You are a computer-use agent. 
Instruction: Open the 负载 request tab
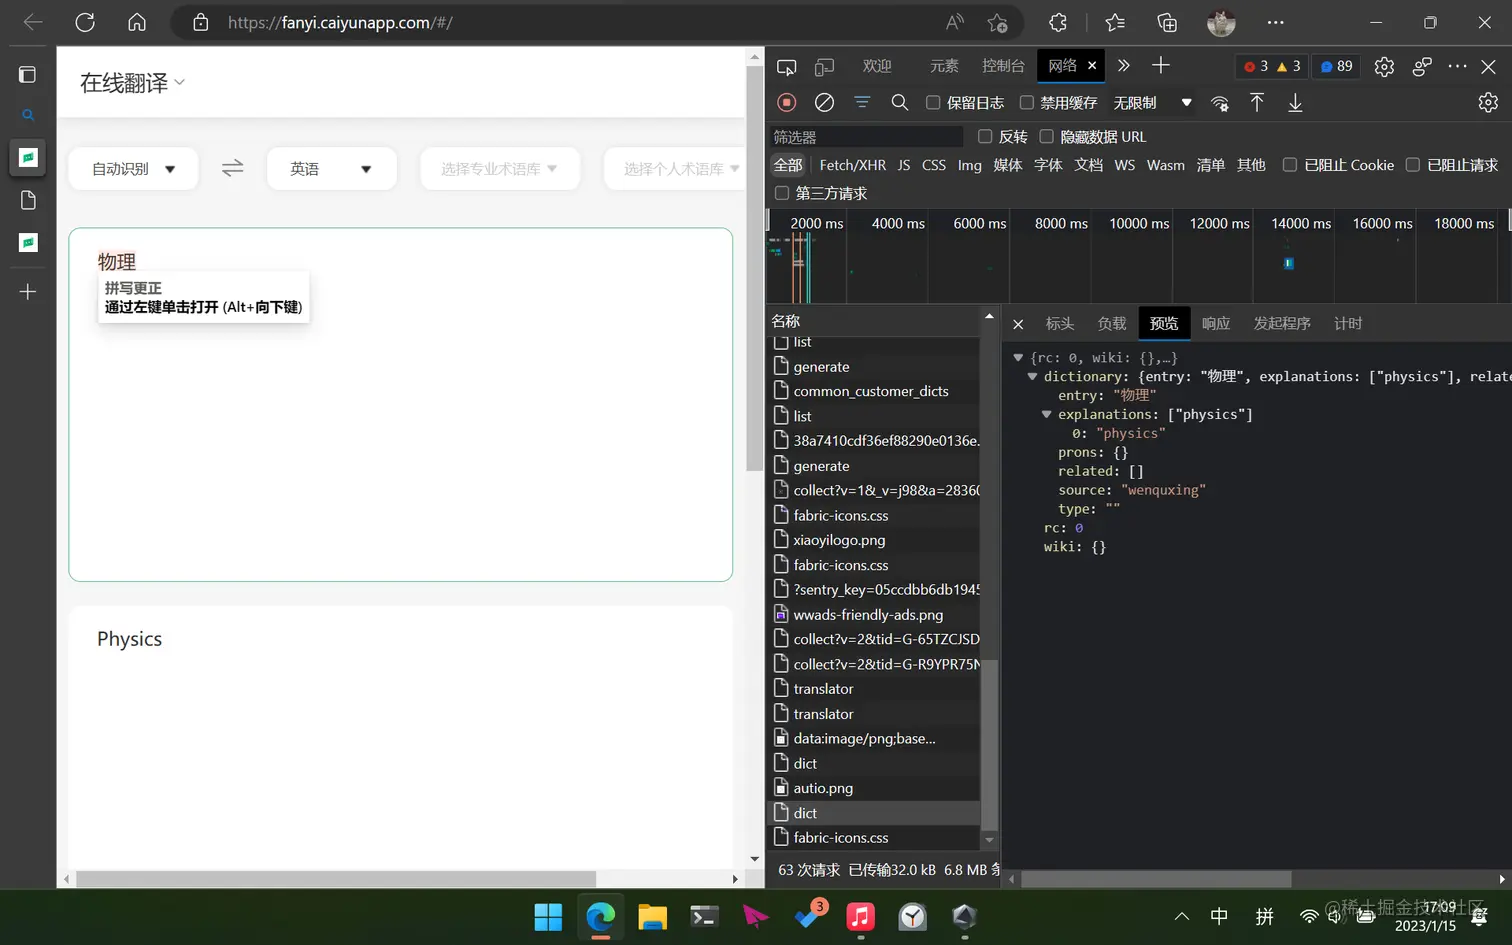pyautogui.click(x=1112, y=324)
